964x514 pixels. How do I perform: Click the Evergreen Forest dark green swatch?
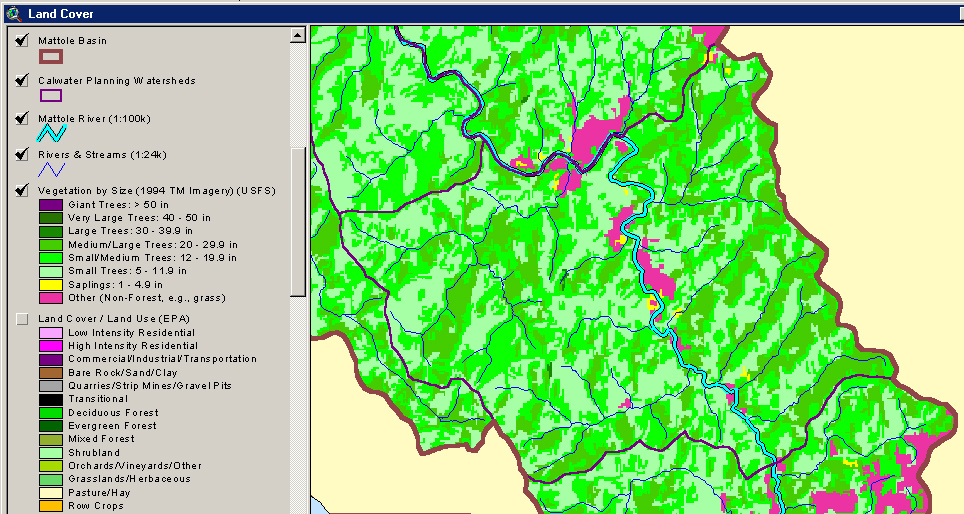[51, 426]
